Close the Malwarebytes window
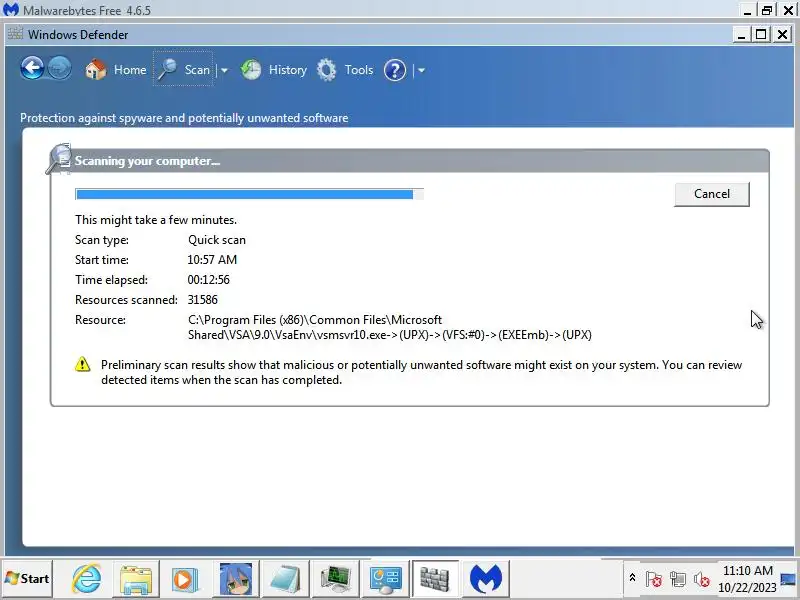 [x=788, y=10]
